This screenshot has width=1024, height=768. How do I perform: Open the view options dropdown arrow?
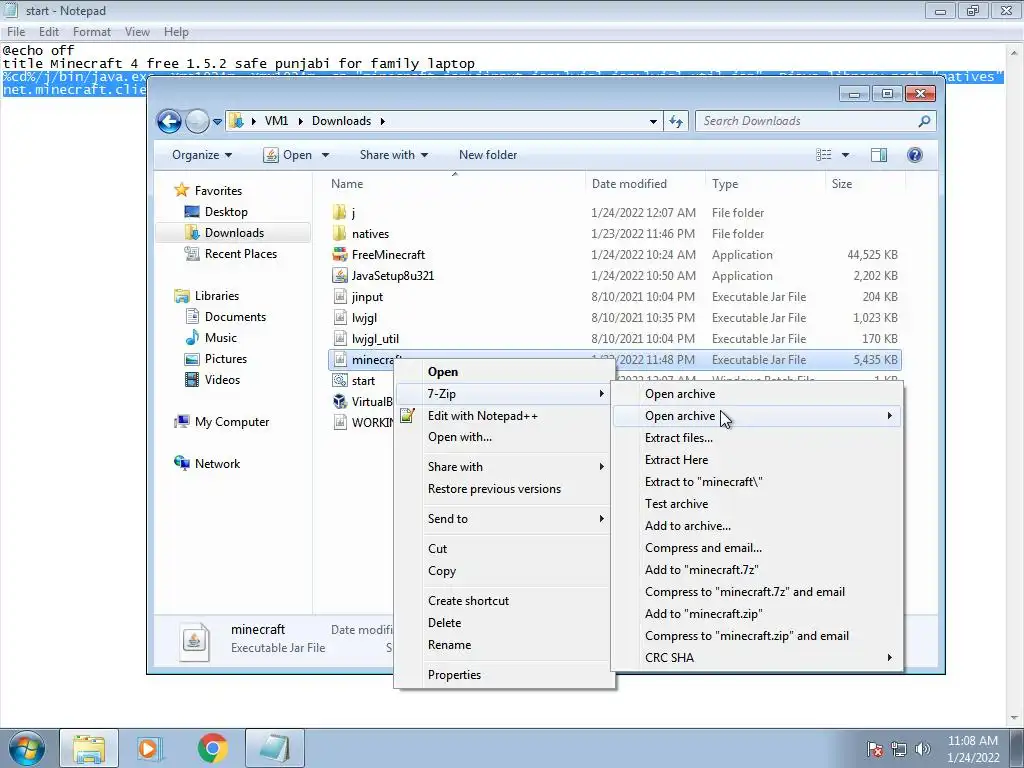(845, 155)
